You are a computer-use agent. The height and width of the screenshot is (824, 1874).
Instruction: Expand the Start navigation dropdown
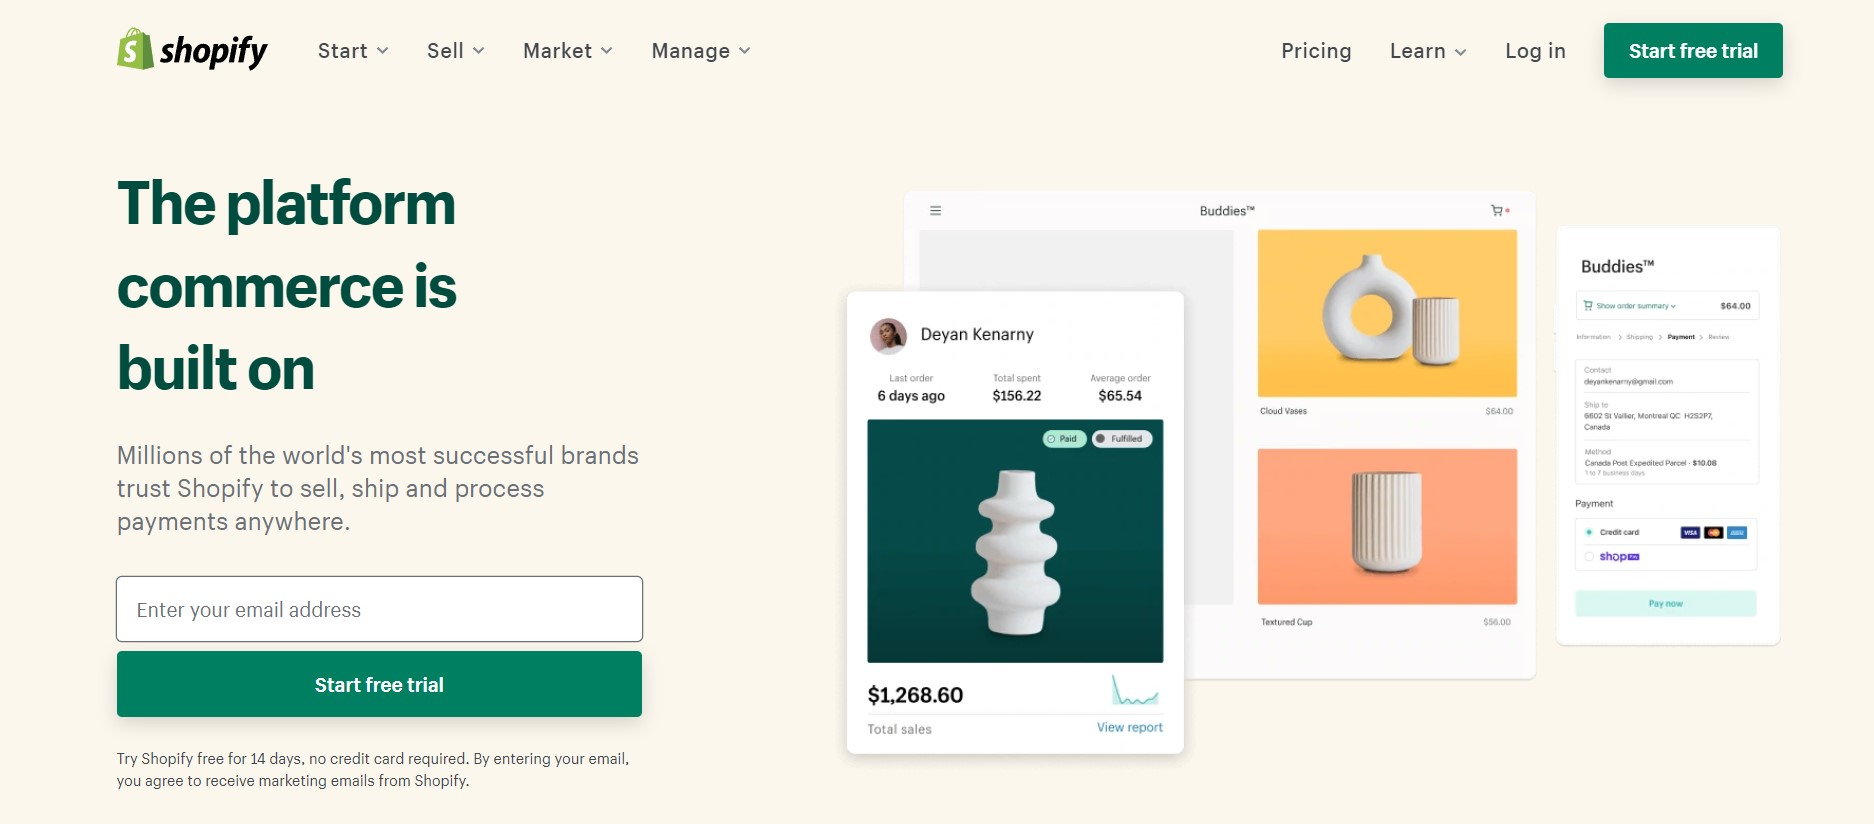tap(353, 51)
